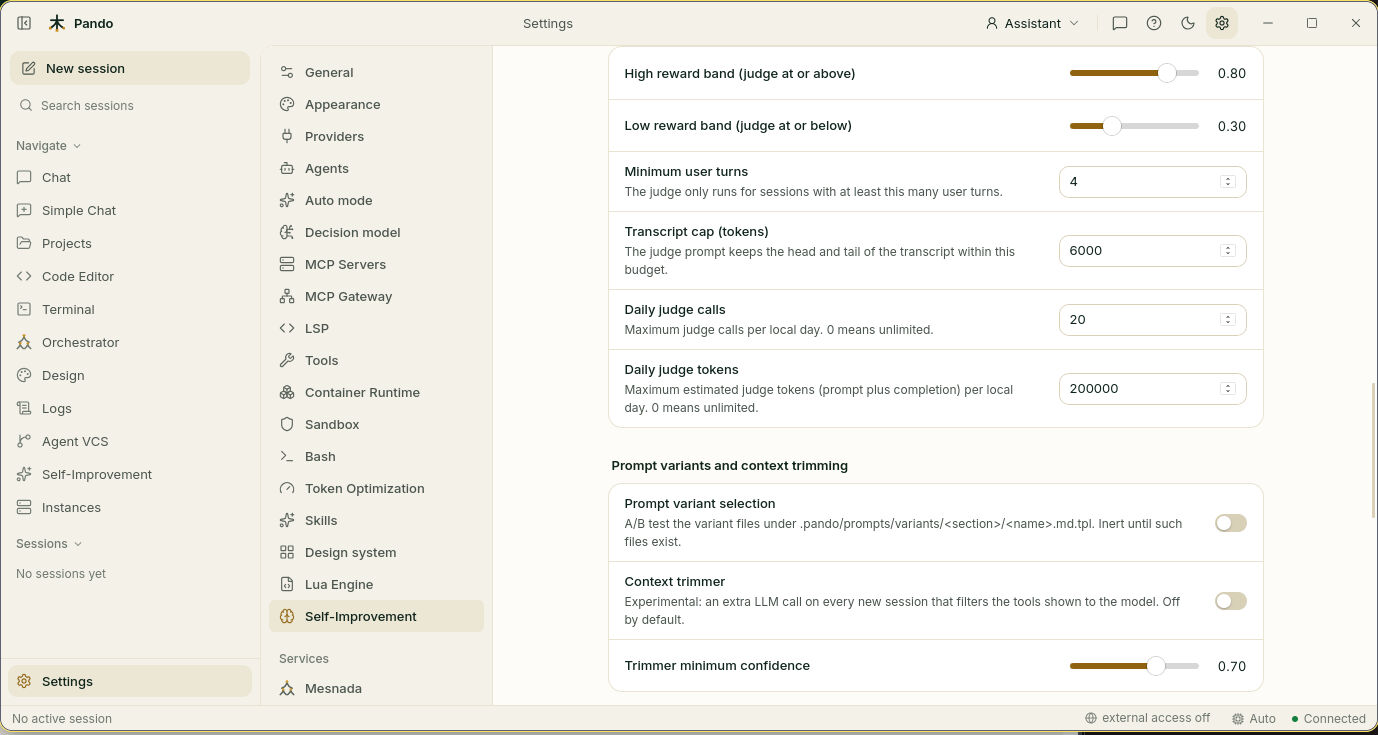Image resolution: width=1378 pixels, height=735 pixels.
Task: Enable Prompt variant selection toggle
Action: (x=1231, y=523)
